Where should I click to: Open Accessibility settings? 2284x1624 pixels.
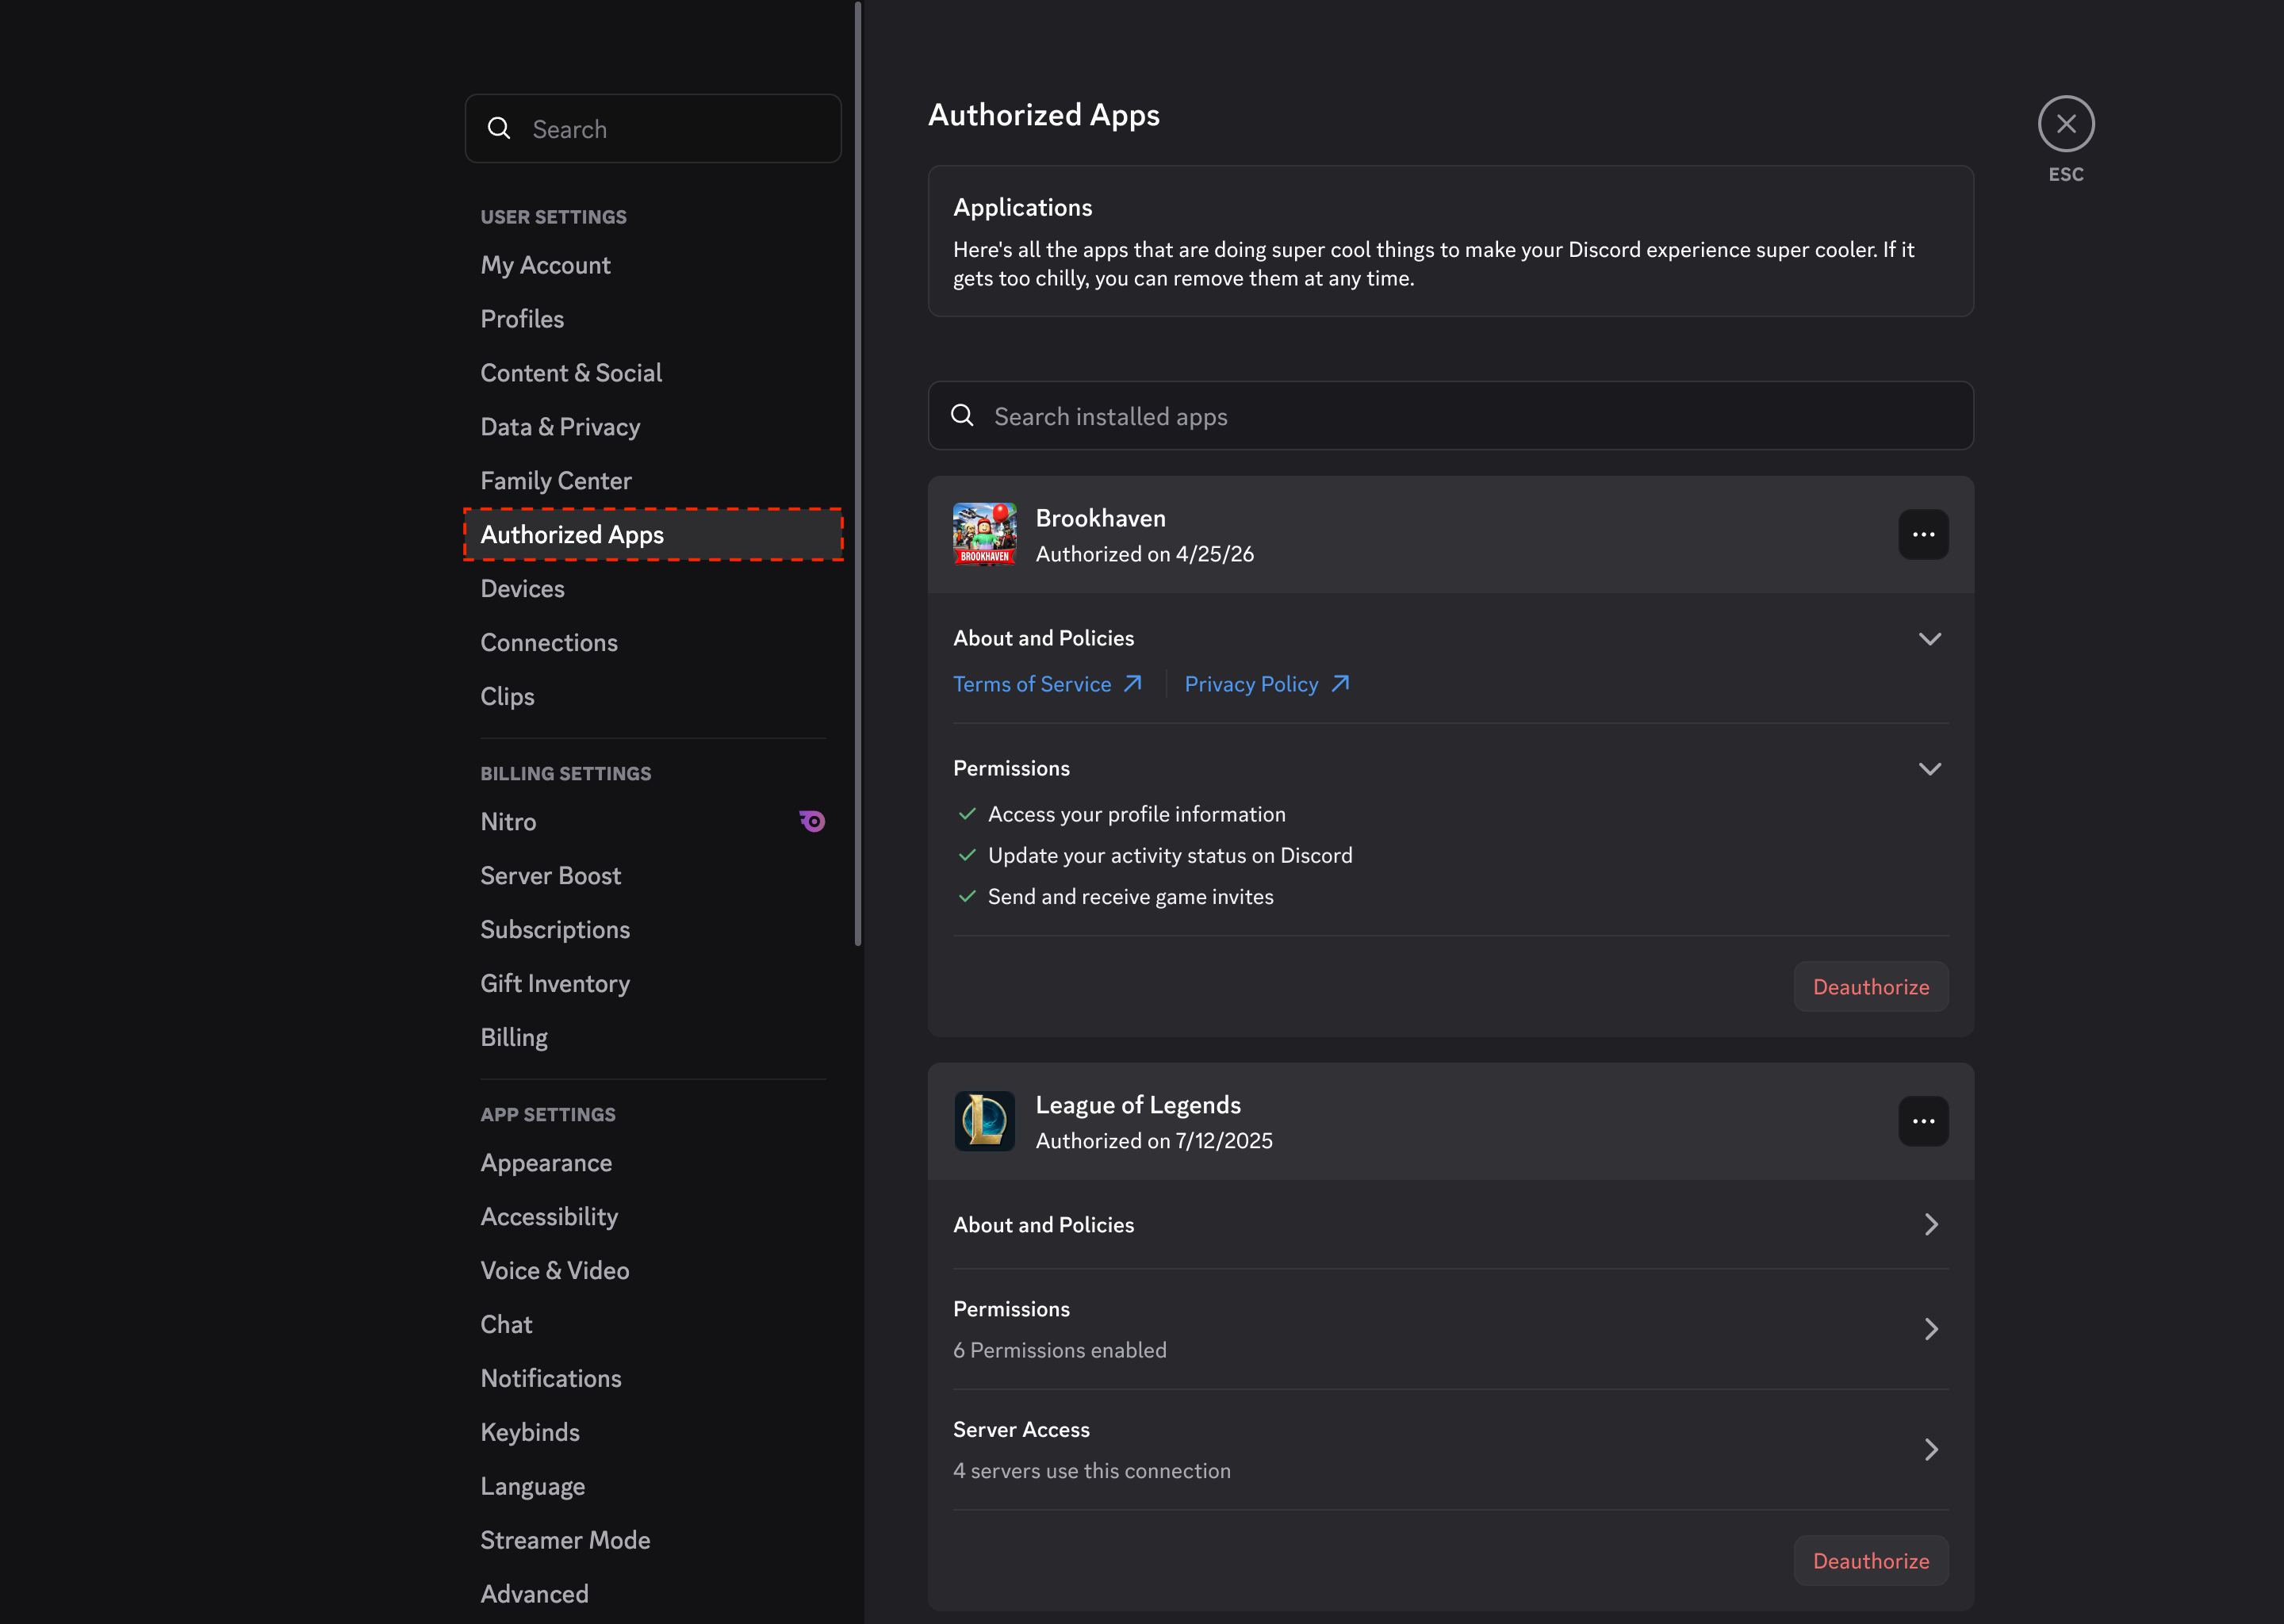pos(653,1217)
